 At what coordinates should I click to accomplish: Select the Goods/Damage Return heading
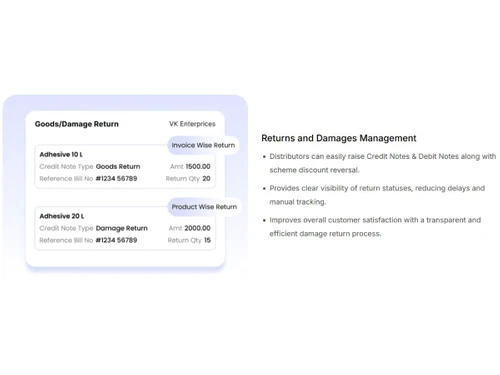click(x=77, y=124)
